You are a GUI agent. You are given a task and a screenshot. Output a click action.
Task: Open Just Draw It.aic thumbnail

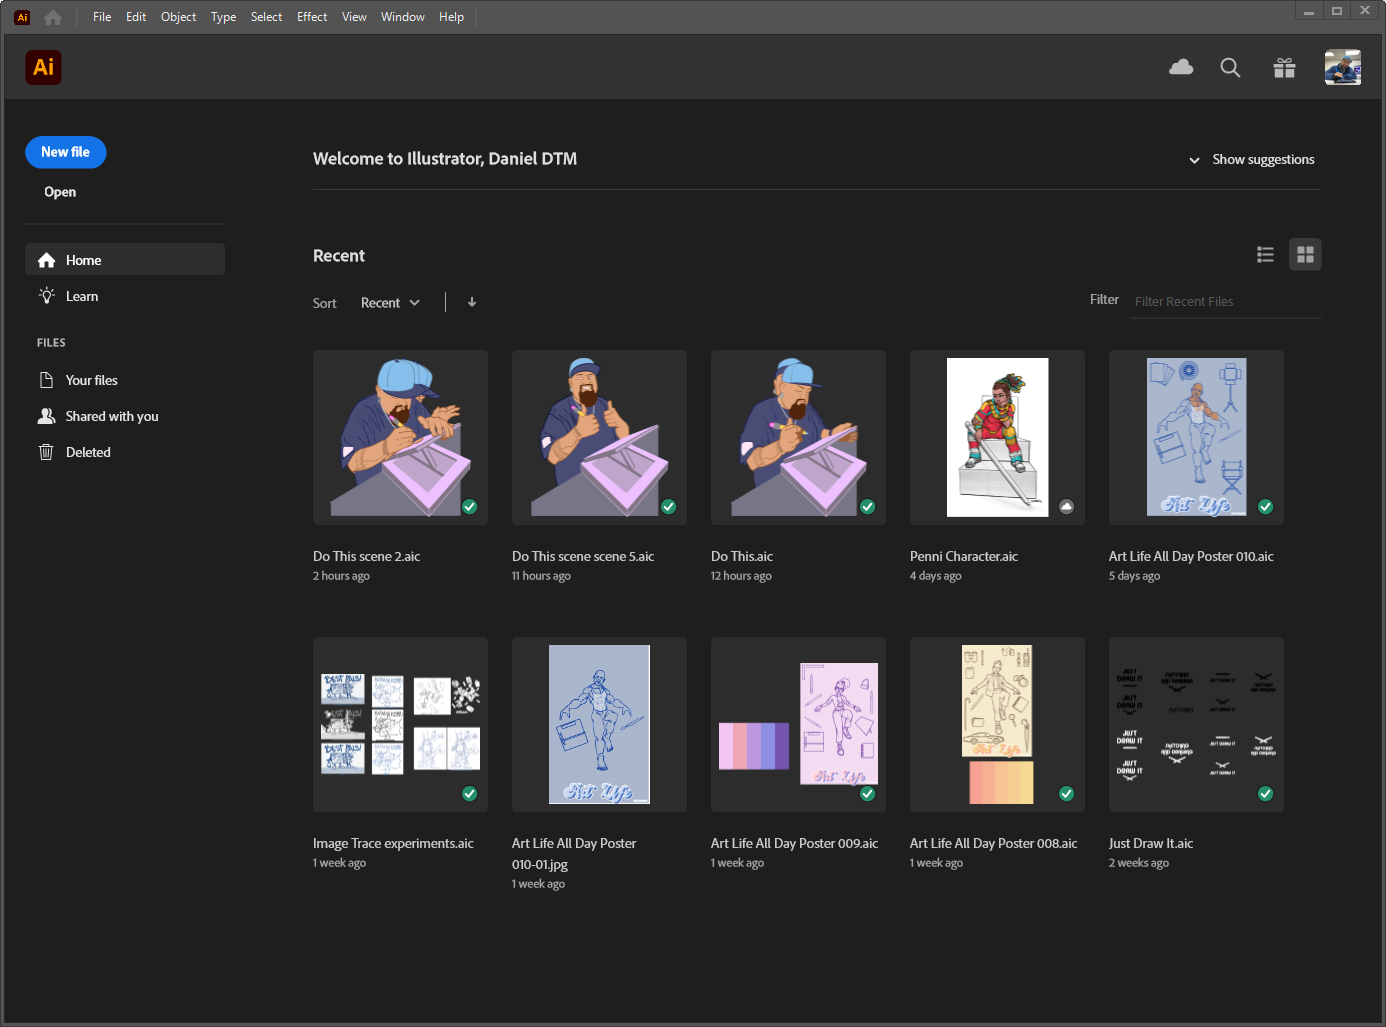[x=1196, y=724]
